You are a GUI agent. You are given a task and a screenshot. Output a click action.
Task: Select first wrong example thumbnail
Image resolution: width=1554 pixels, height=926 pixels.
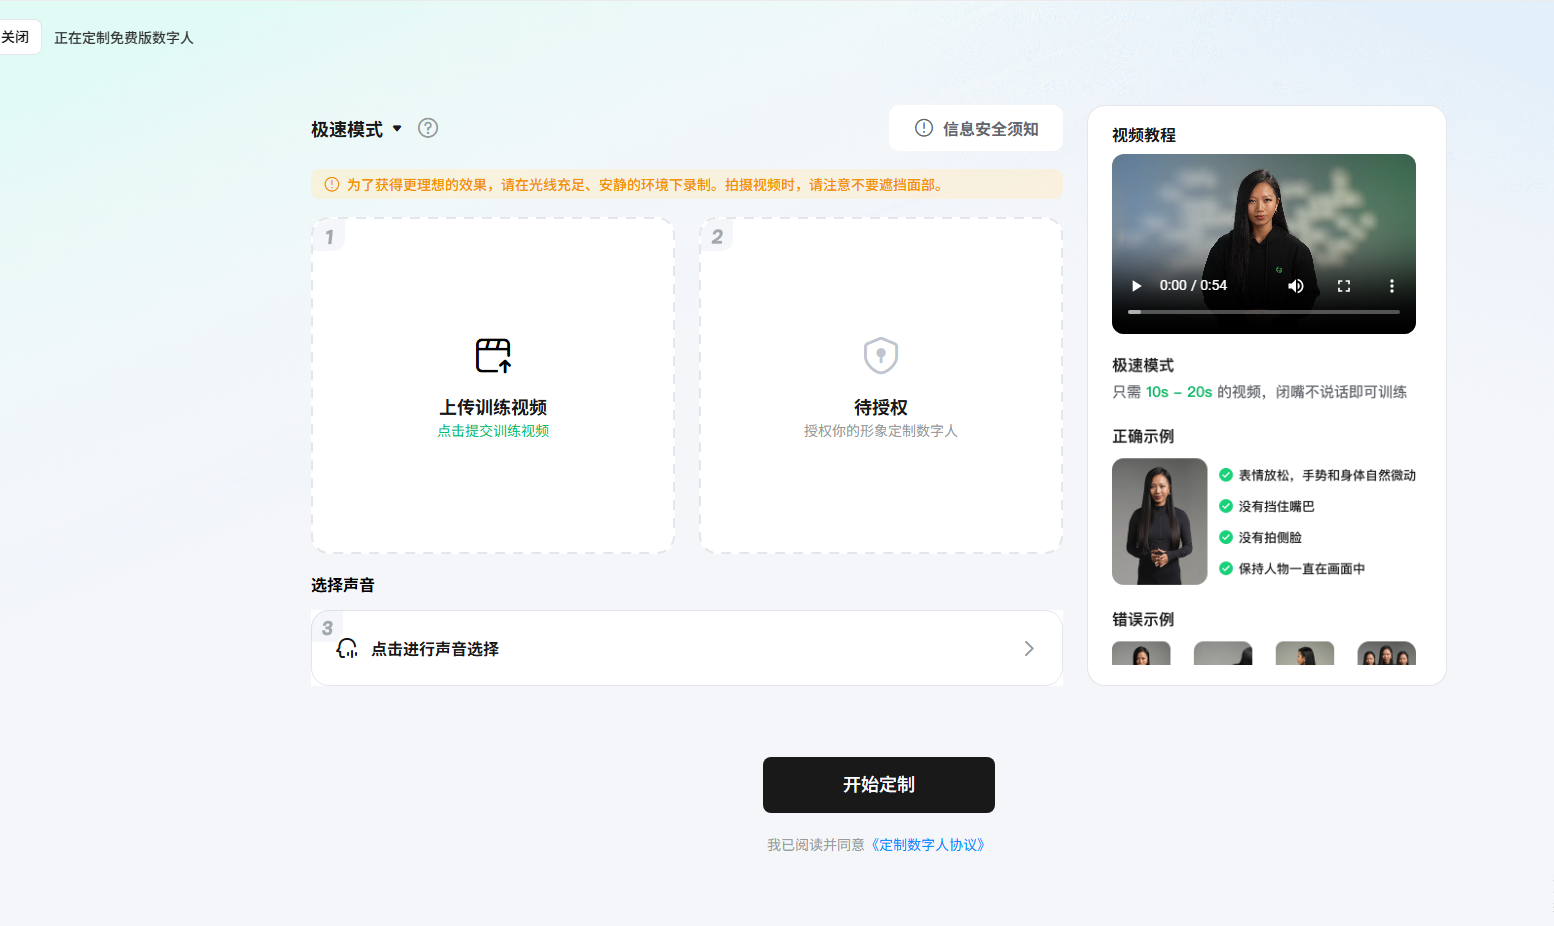pyautogui.click(x=1141, y=654)
